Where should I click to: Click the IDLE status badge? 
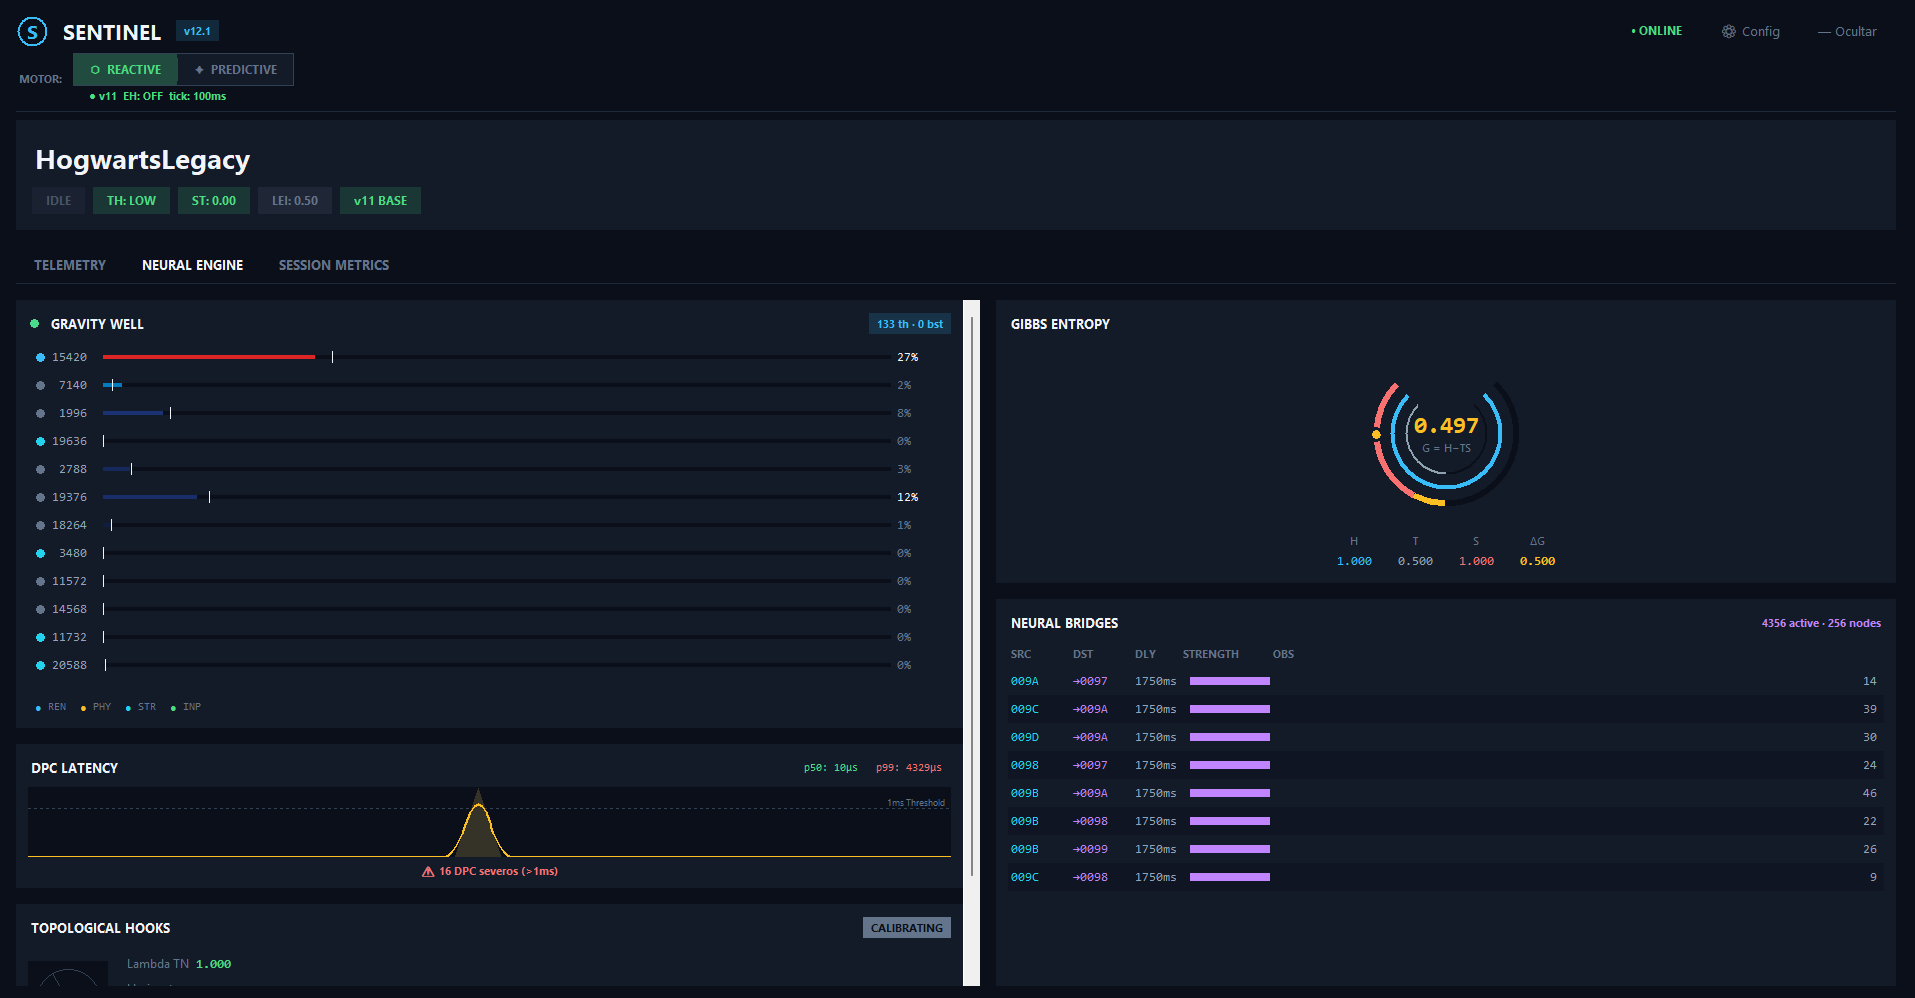point(59,201)
